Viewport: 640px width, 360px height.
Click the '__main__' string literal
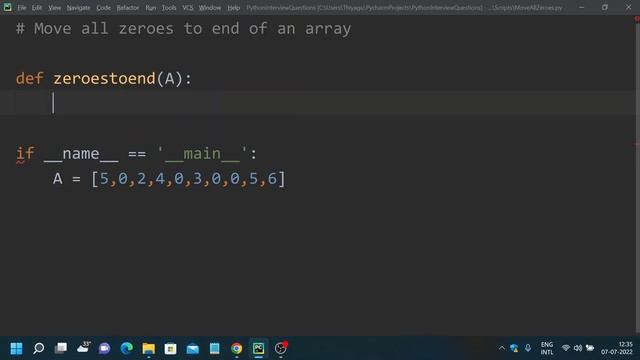(202, 154)
